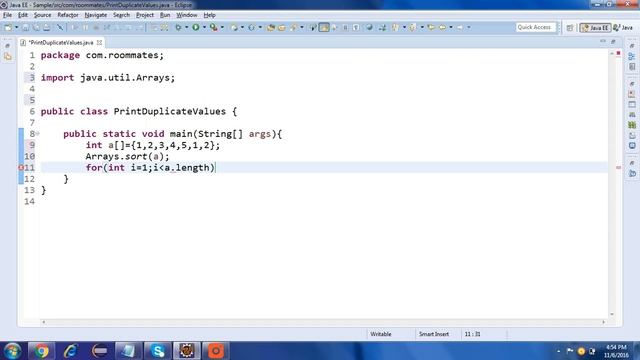Open the Run dropdown arrow

(x=204, y=27)
